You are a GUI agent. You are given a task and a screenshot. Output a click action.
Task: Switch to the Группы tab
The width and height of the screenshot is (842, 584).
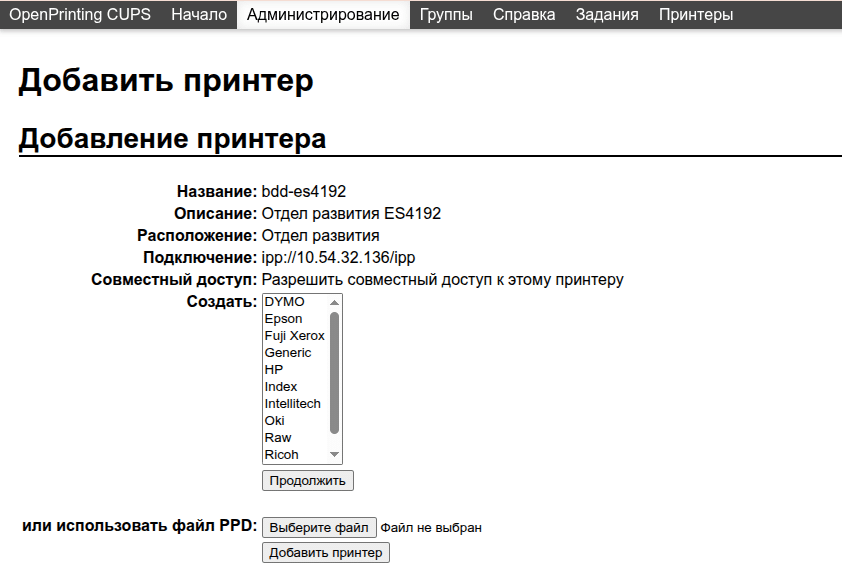click(446, 15)
